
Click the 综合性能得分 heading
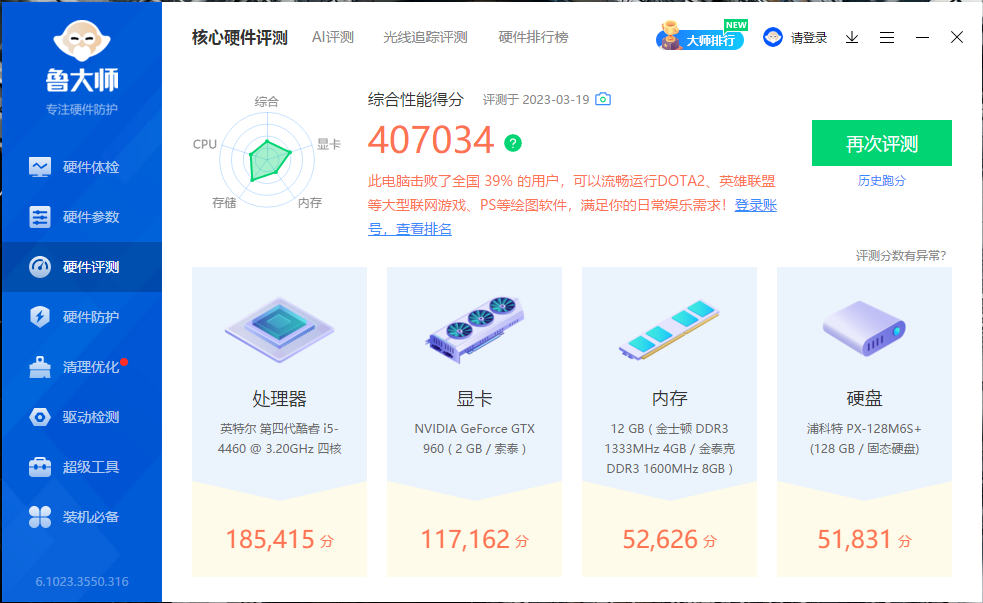(x=416, y=100)
